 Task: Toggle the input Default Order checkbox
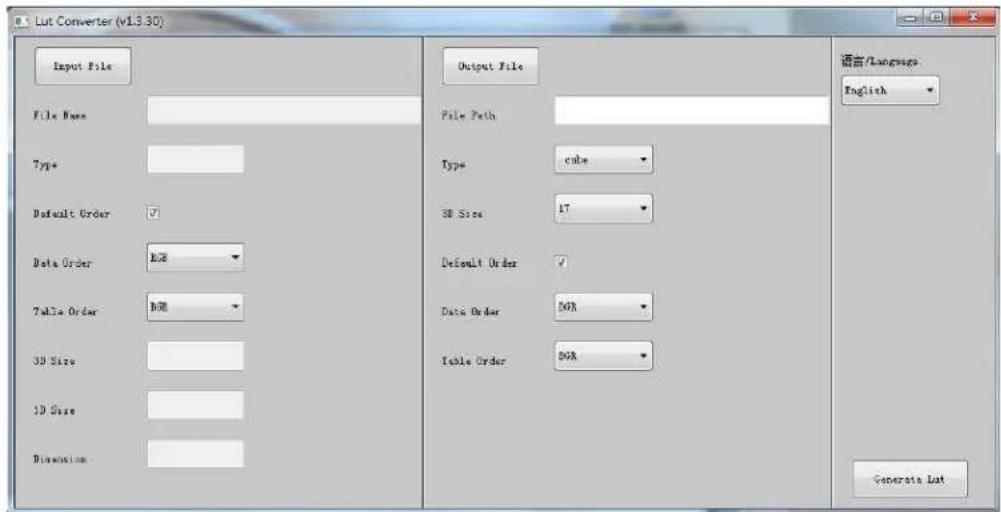(x=153, y=214)
